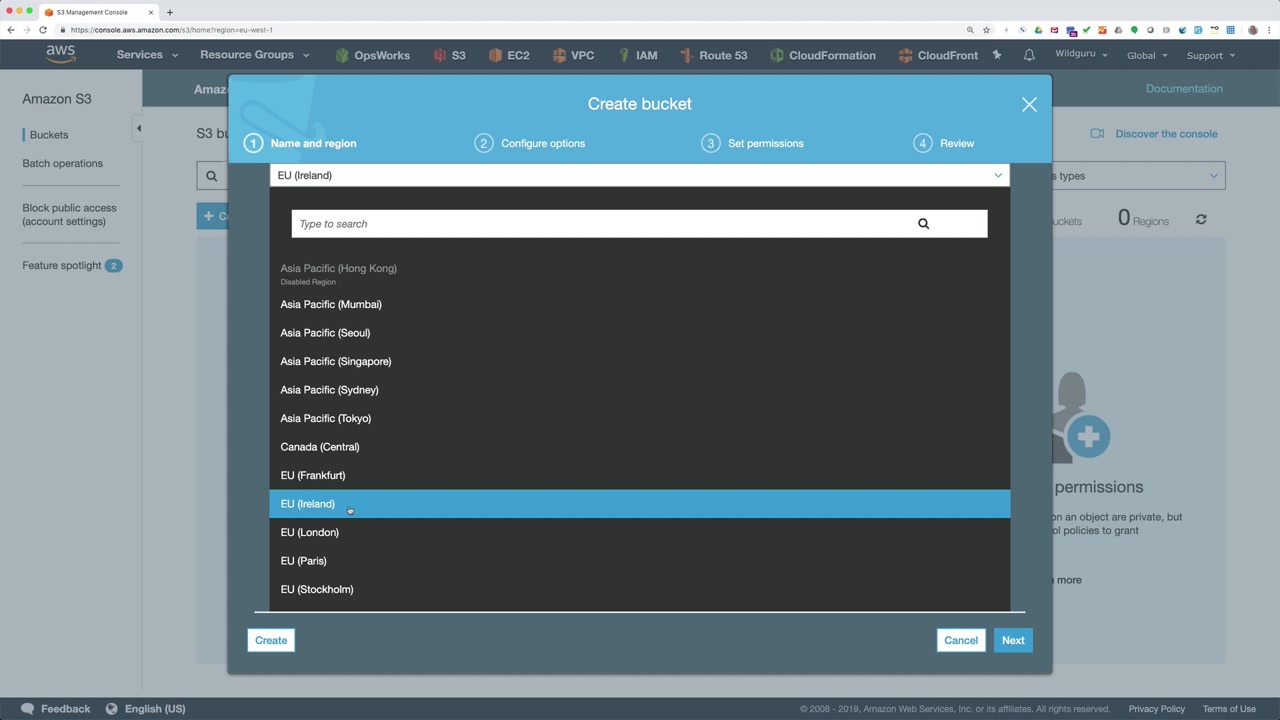This screenshot has width=1280, height=720.
Task: Click the Cancel button
Action: click(961, 640)
